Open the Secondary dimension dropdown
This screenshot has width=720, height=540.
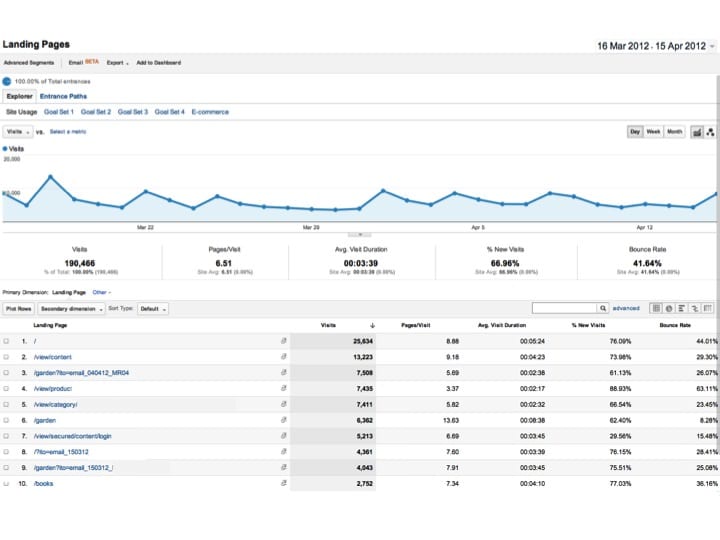(x=70, y=309)
